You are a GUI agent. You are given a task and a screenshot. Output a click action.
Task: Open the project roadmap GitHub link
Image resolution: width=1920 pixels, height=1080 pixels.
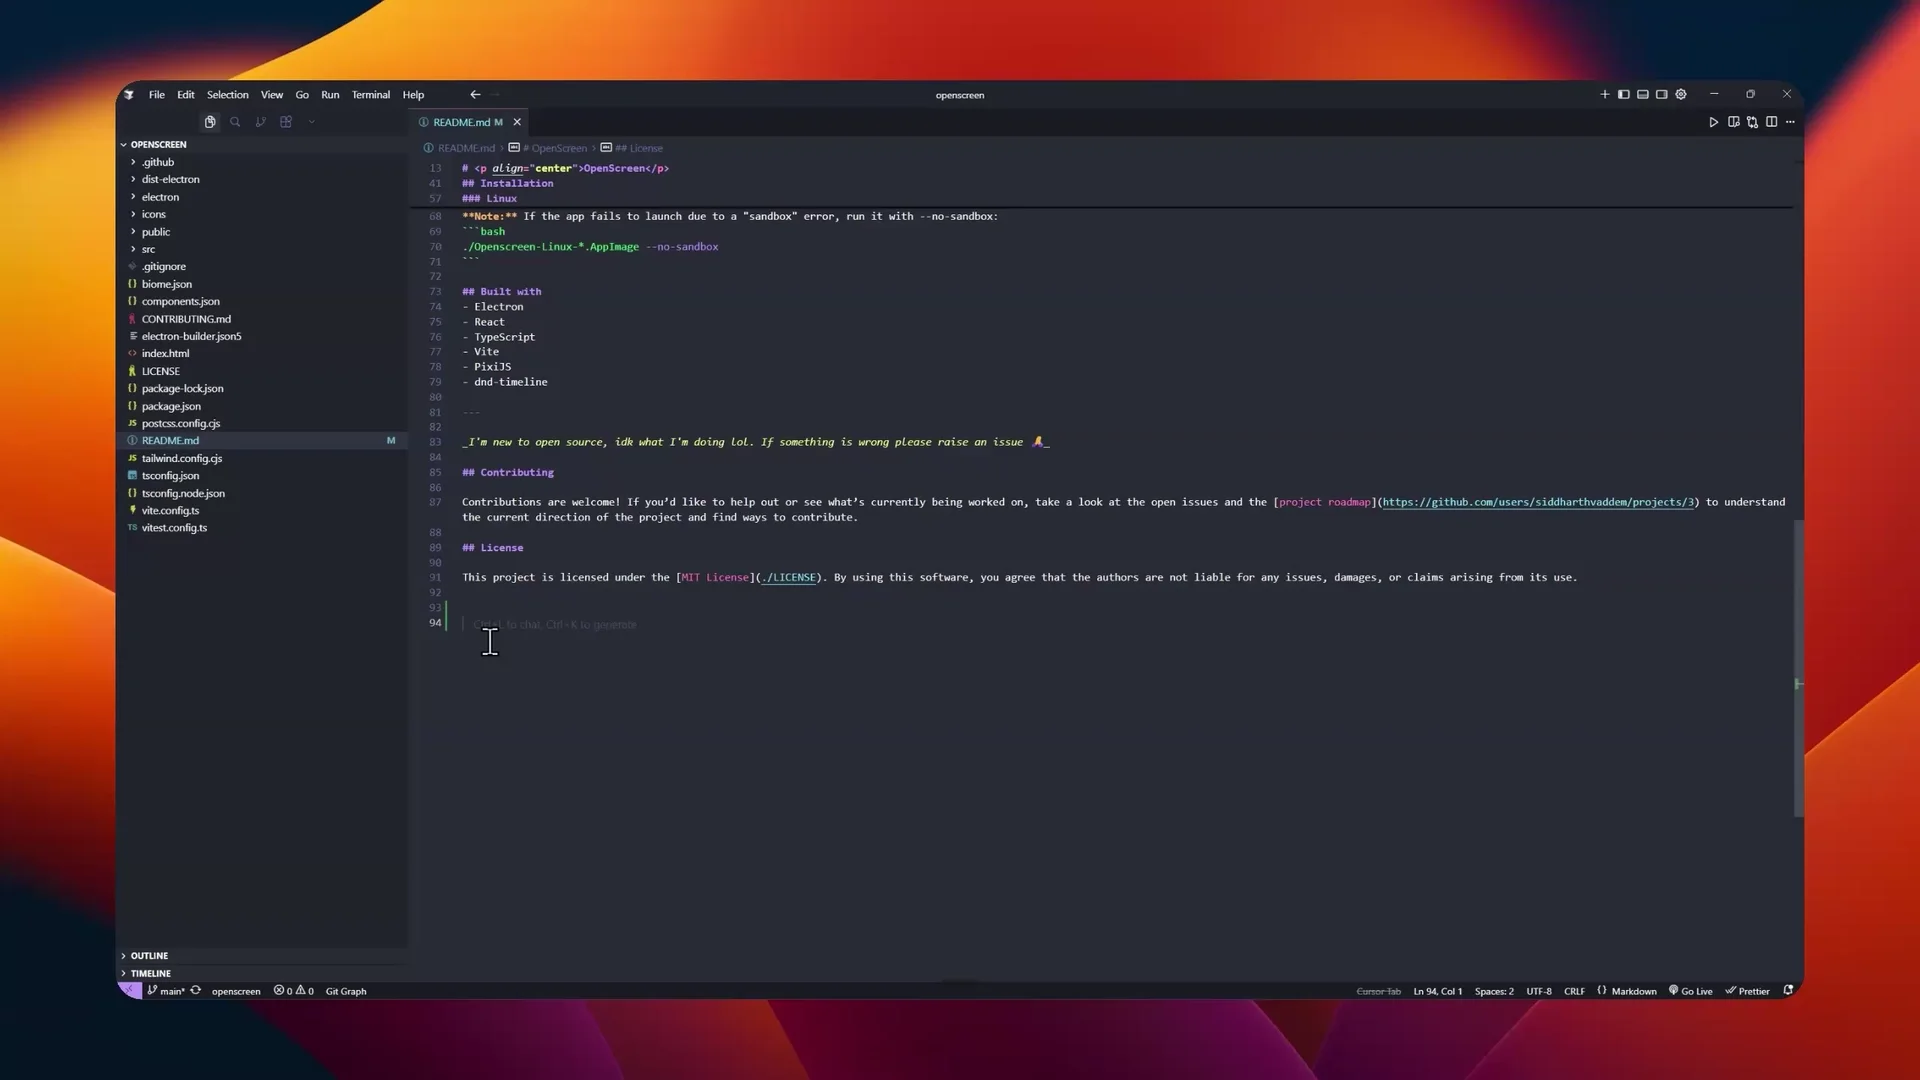(1537, 502)
